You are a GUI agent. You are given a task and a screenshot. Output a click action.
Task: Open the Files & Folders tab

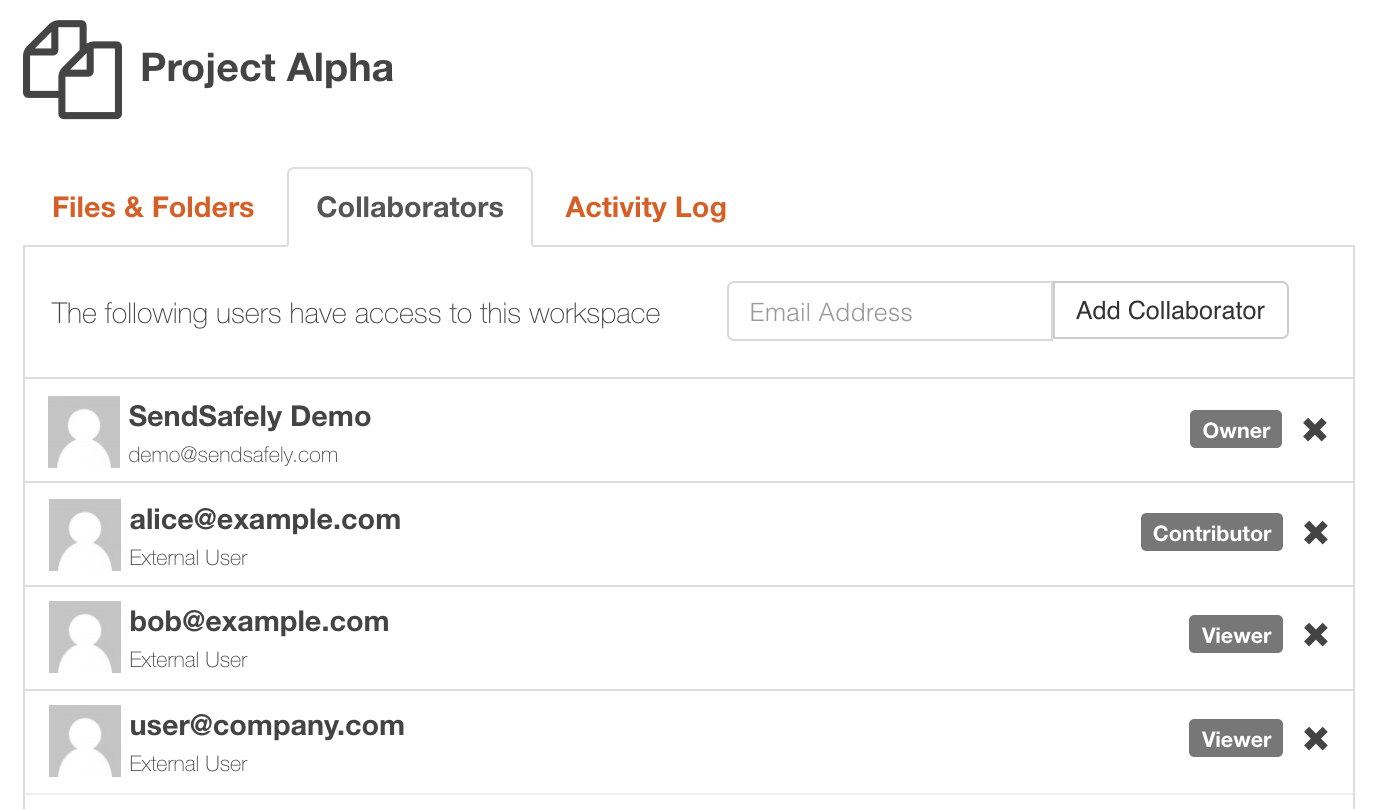pyautogui.click(x=153, y=207)
